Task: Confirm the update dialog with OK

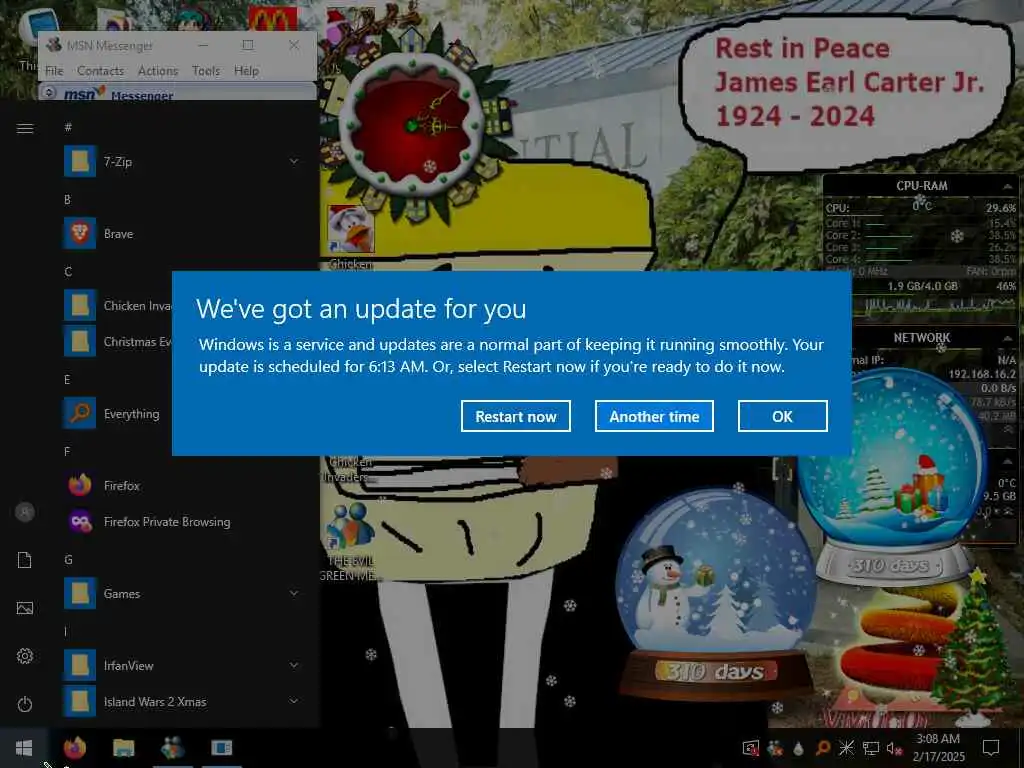Action: pyautogui.click(x=782, y=416)
